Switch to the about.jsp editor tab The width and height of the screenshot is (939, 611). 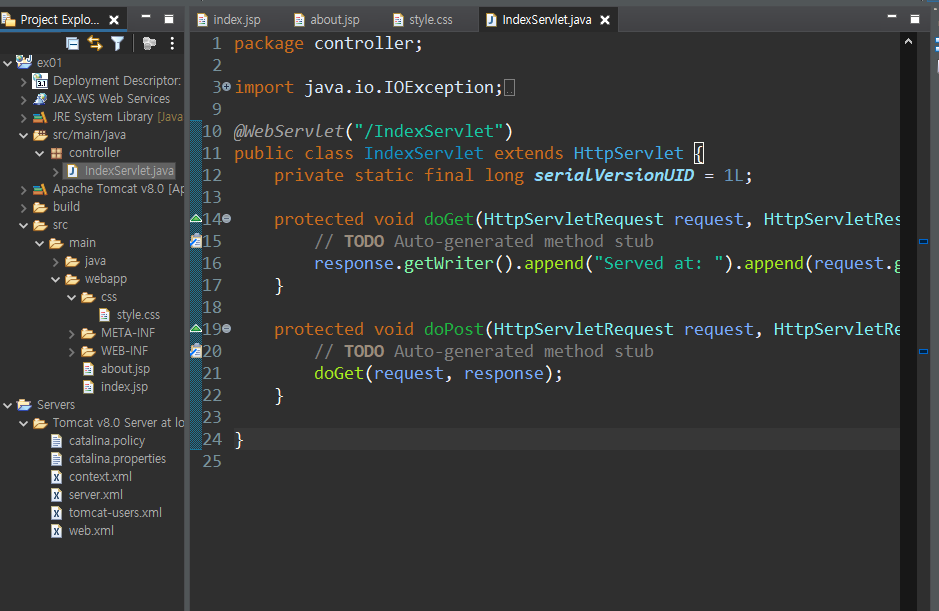pyautogui.click(x=327, y=20)
